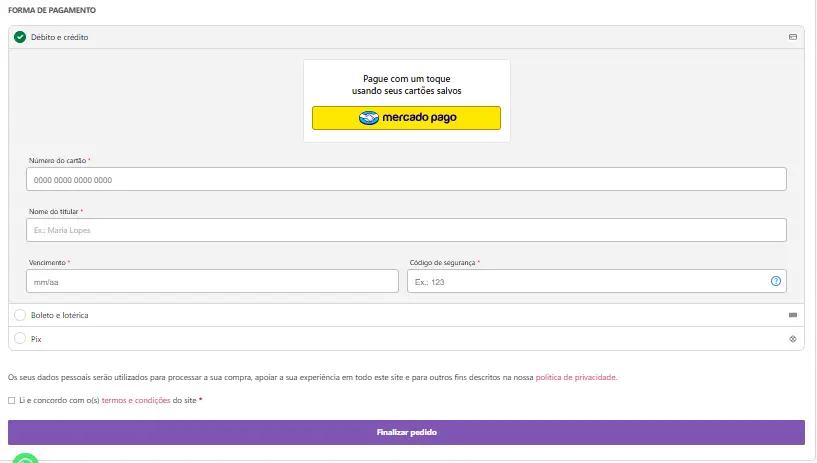Choose the Pix radio button
The width and height of the screenshot is (817, 463).
click(20, 339)
